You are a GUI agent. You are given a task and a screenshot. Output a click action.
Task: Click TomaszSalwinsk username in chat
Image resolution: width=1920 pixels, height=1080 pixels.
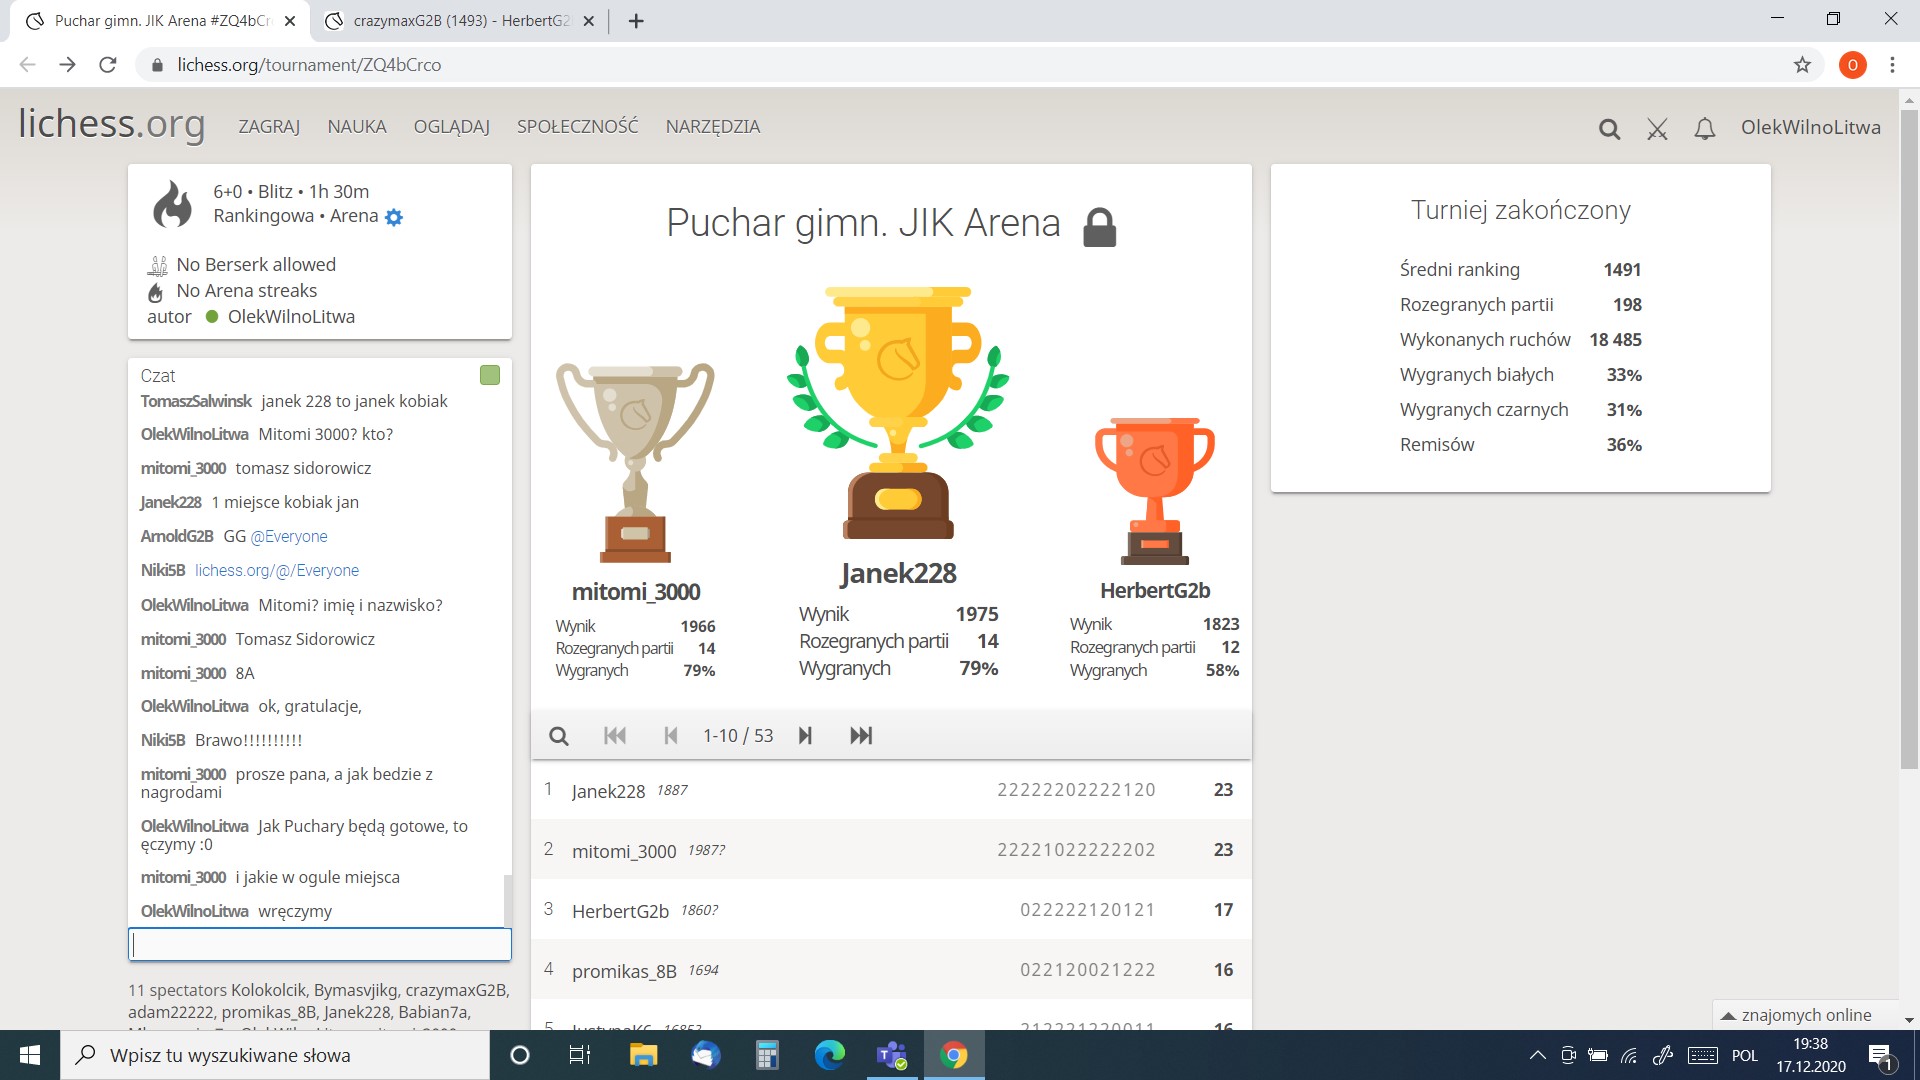point(196,401)
